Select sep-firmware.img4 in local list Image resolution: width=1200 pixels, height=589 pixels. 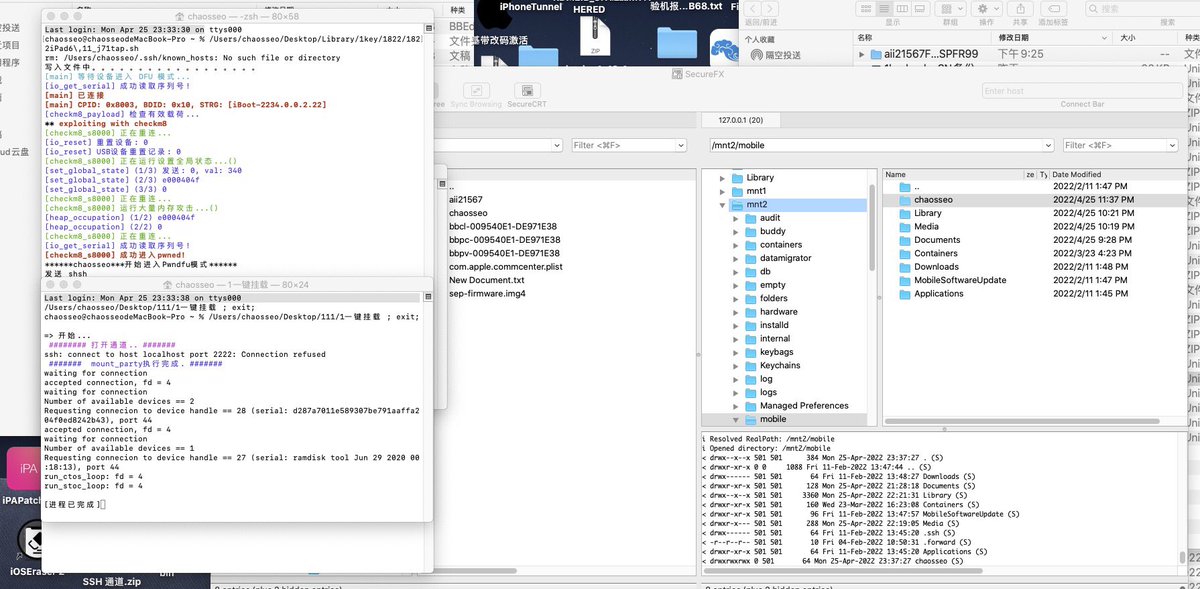click(487, 294)
